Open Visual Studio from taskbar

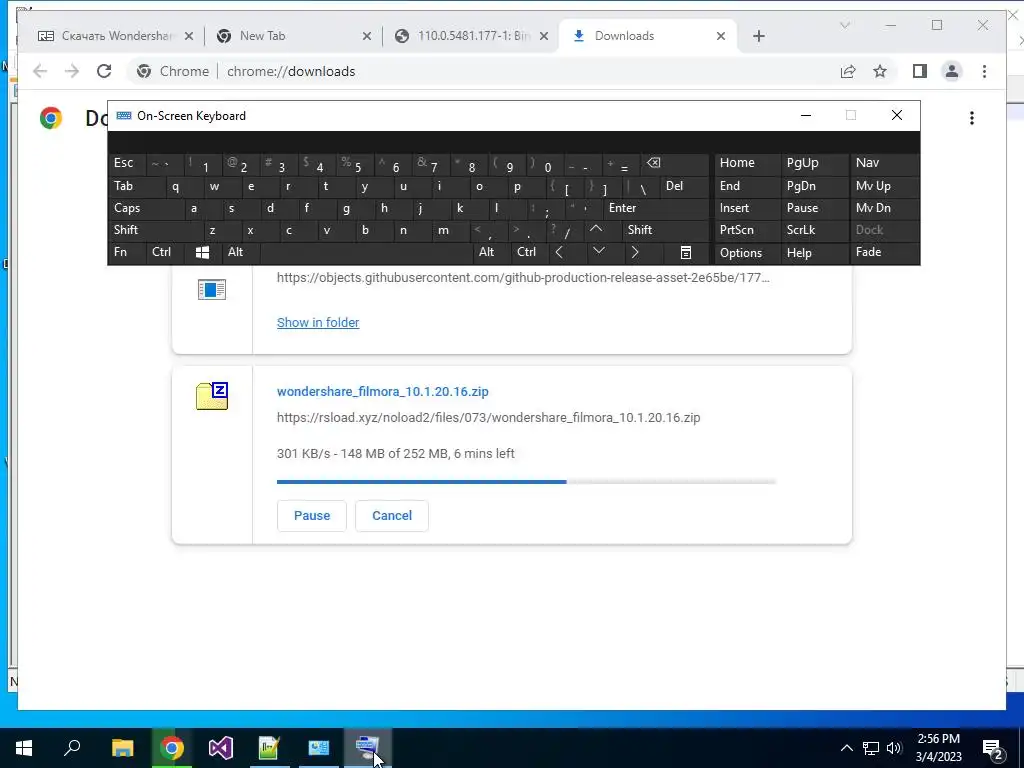point(221,748)
